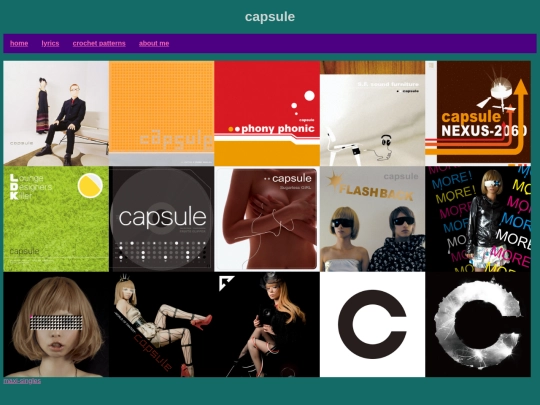Select the orange dotted capsule album cover
This screenshot has height=405, width=540.
click(x=162, y=113)
